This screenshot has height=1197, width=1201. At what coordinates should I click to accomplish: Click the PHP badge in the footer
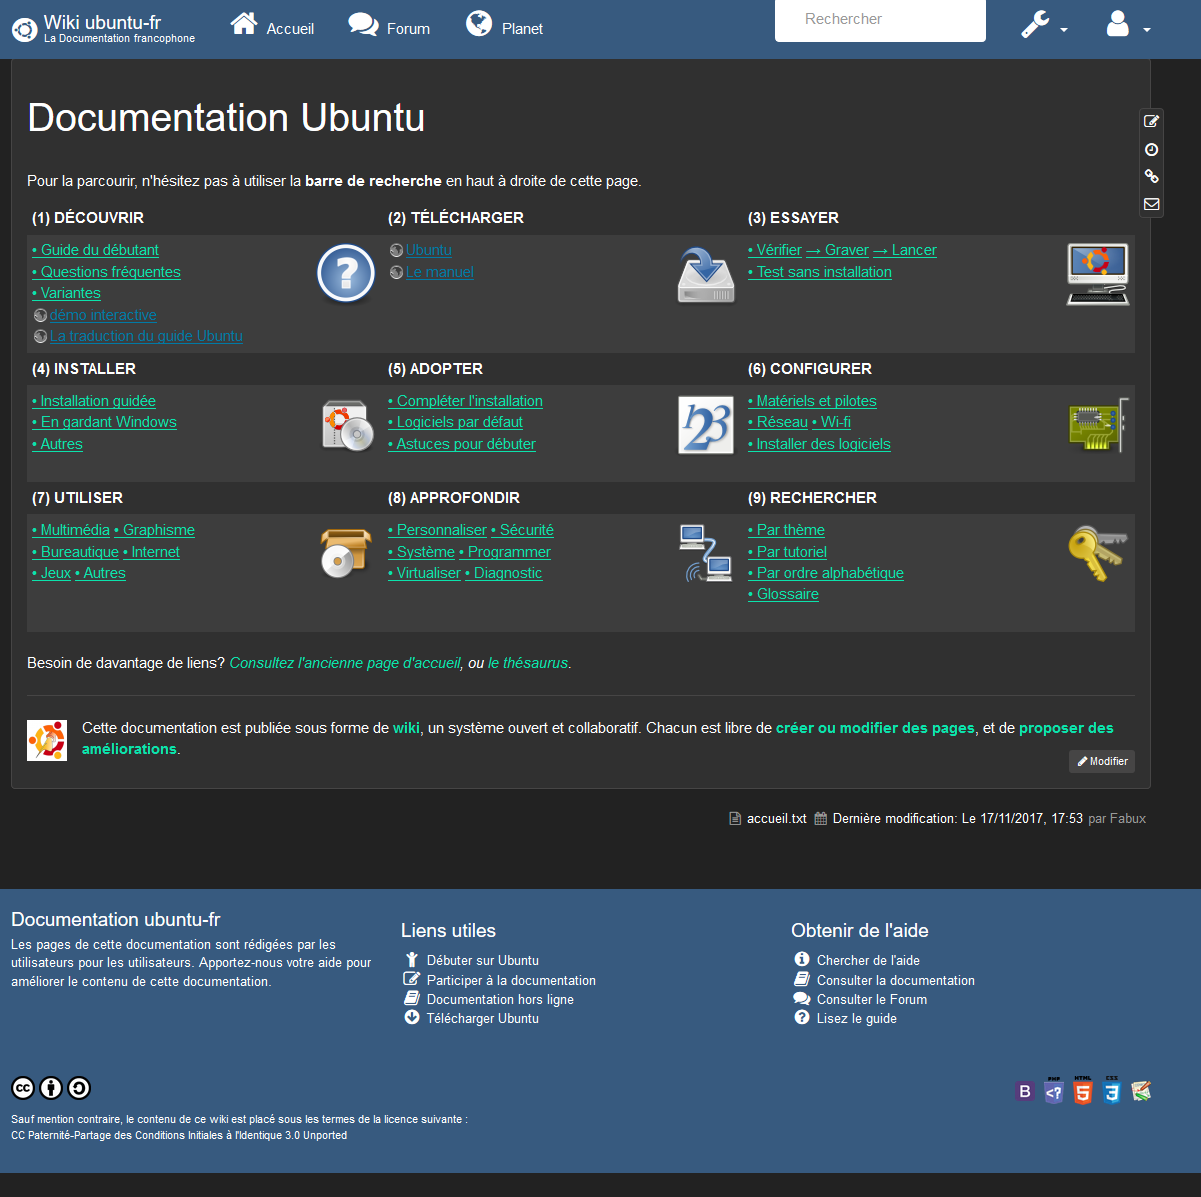(1054, 1091)
